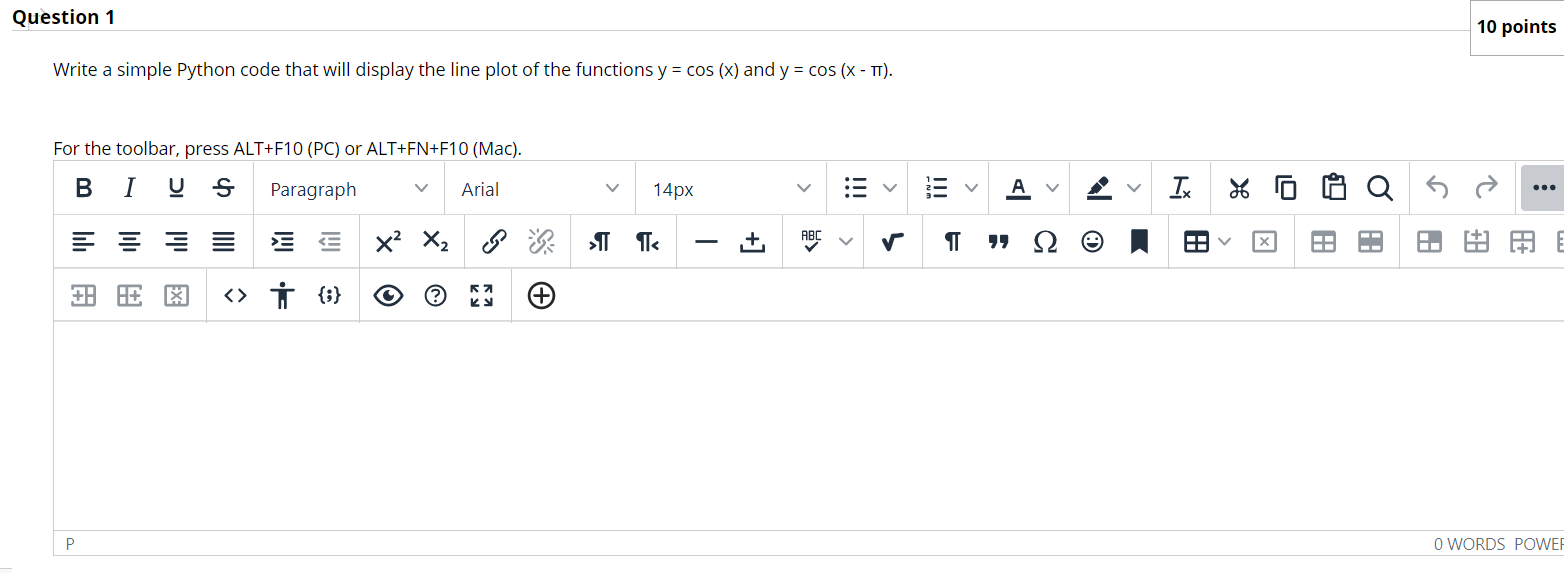Viewport: 1564px width, 573px height.
Task: Open table properties
Action: click(1323, 242)
